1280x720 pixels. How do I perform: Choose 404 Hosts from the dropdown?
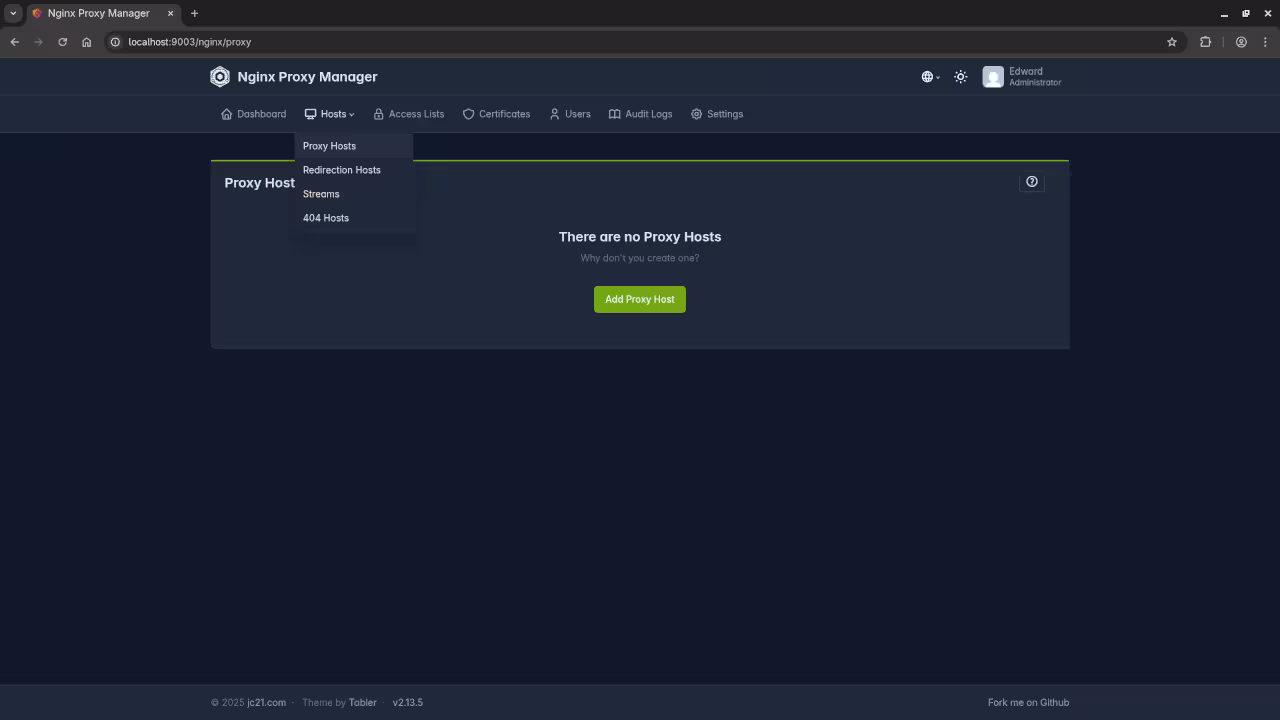point(326,218)
